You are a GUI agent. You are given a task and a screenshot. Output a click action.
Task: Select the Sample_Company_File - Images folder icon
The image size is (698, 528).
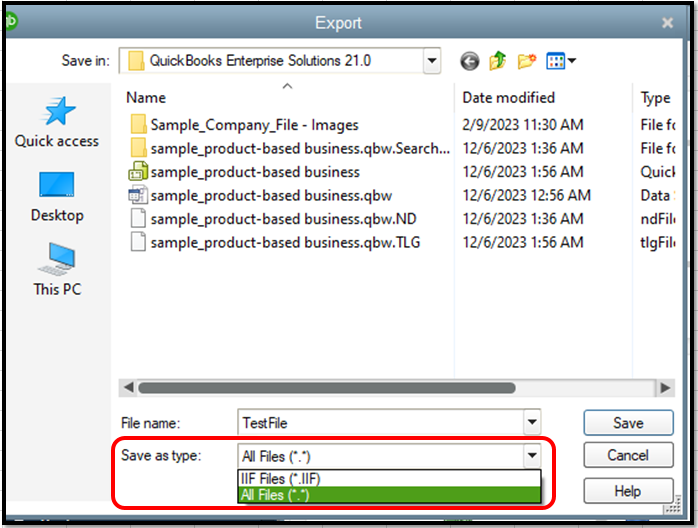pyautogui.click(x=138, y=124)
